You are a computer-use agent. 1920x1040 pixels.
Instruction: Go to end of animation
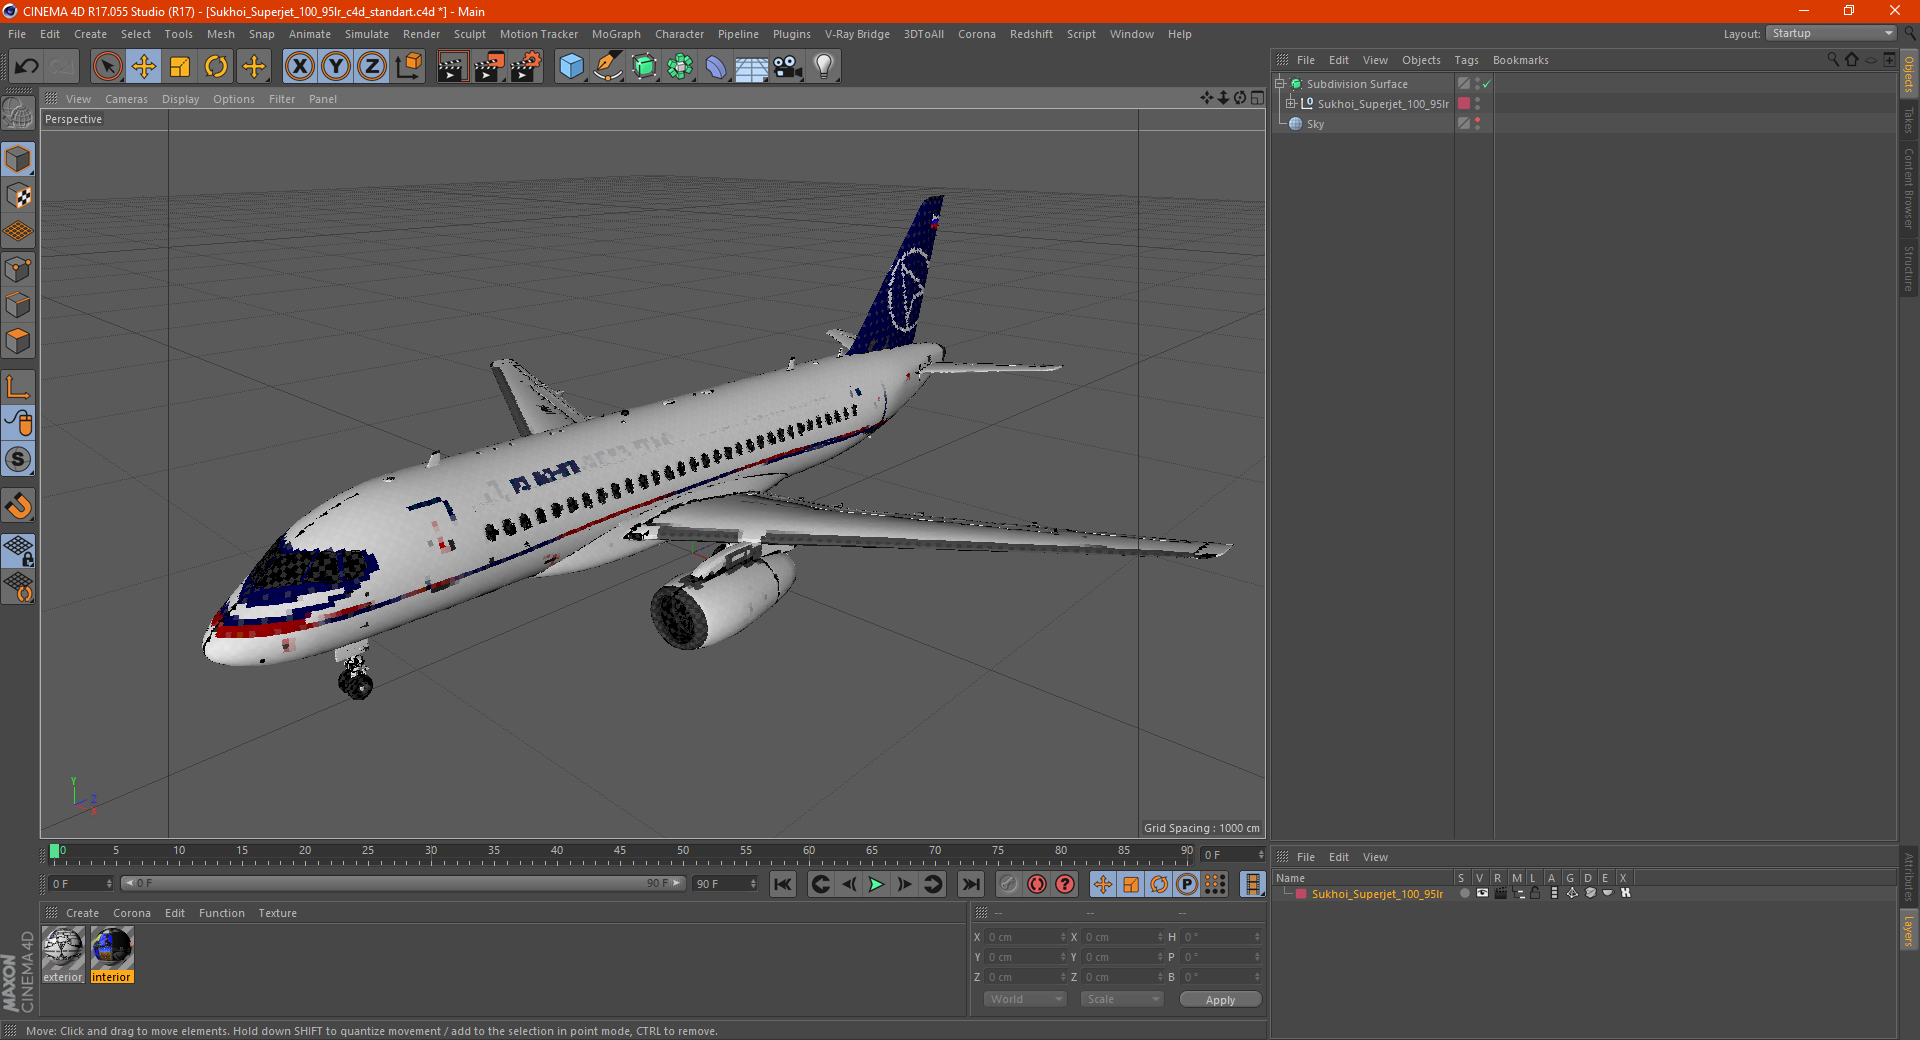point(970,884)
